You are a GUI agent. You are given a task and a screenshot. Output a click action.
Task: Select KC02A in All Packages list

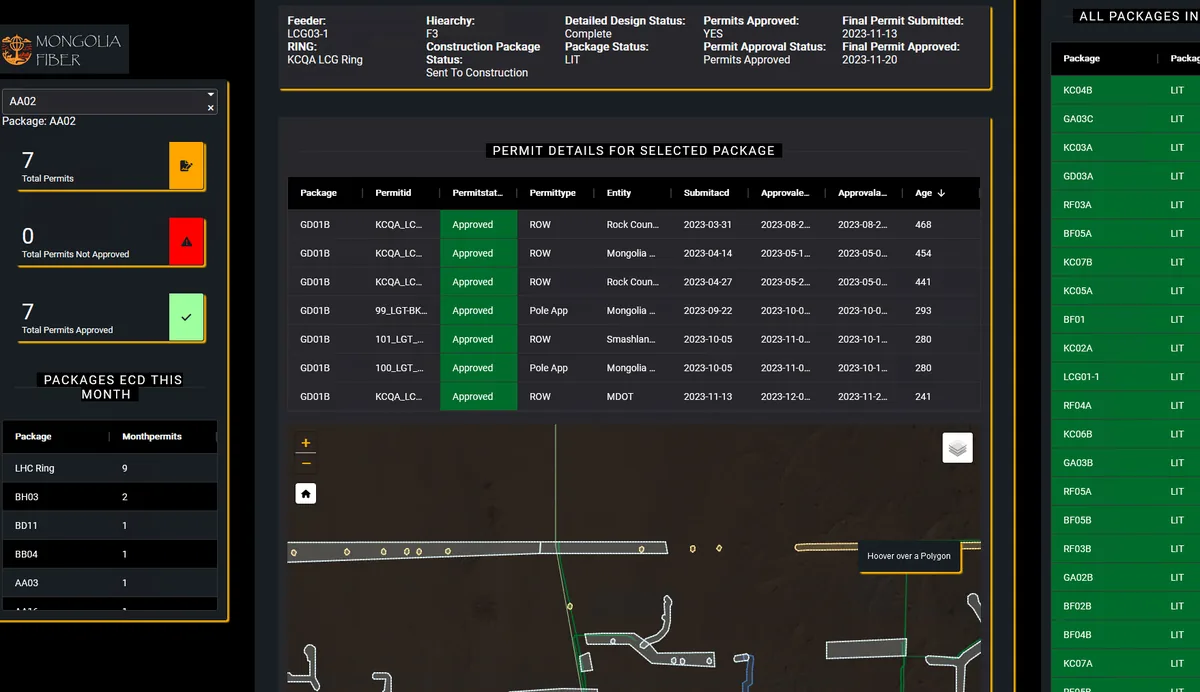(x=1125, y=348)
